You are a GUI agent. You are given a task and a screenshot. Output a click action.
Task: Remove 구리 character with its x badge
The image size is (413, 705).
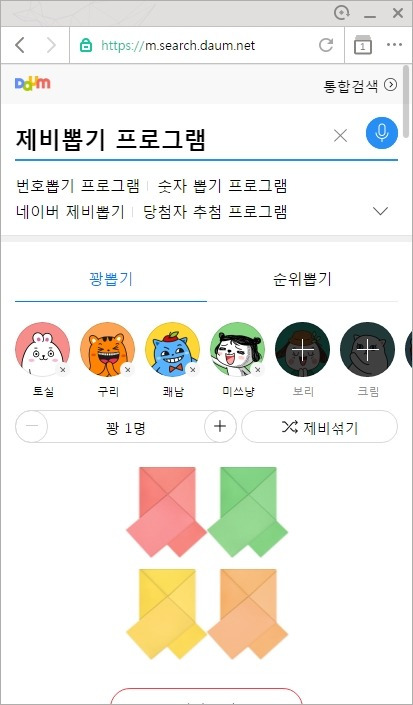click(128, 370)
